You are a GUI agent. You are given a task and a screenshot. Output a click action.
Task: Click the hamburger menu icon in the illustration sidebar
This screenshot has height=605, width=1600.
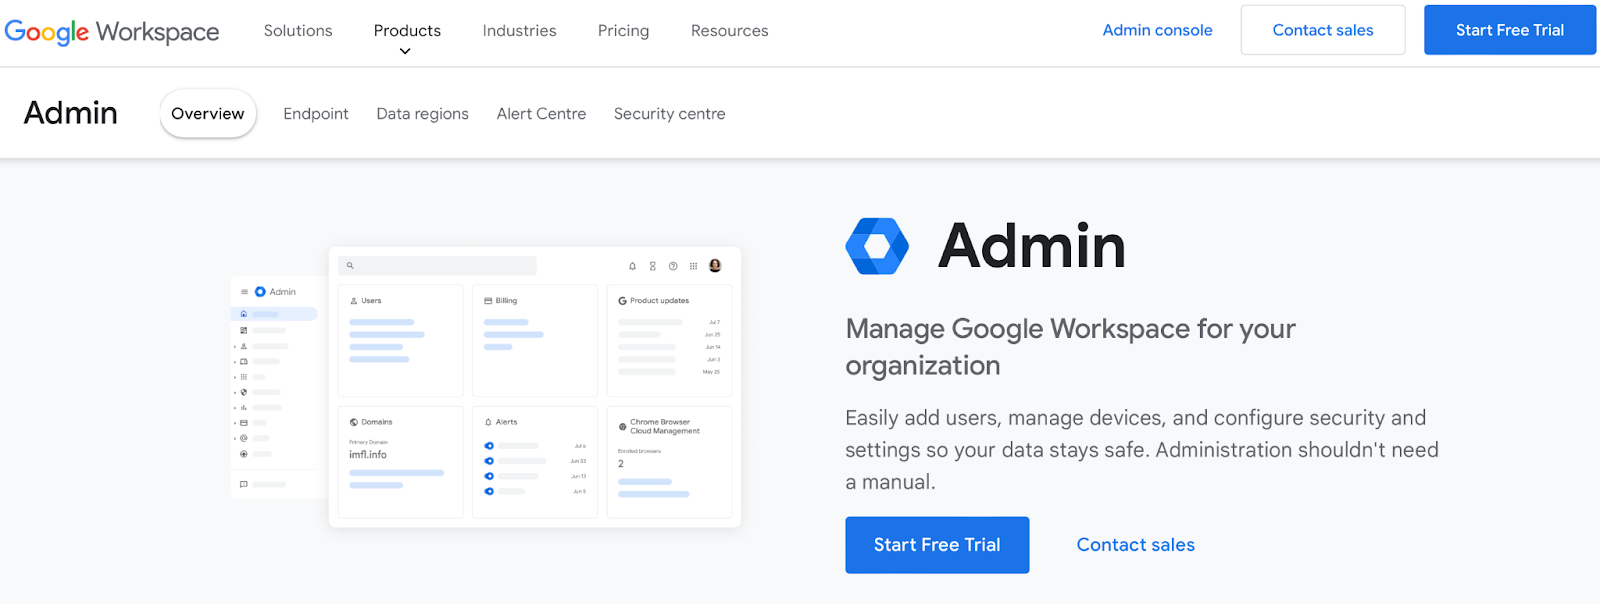(x=244, y=292)
